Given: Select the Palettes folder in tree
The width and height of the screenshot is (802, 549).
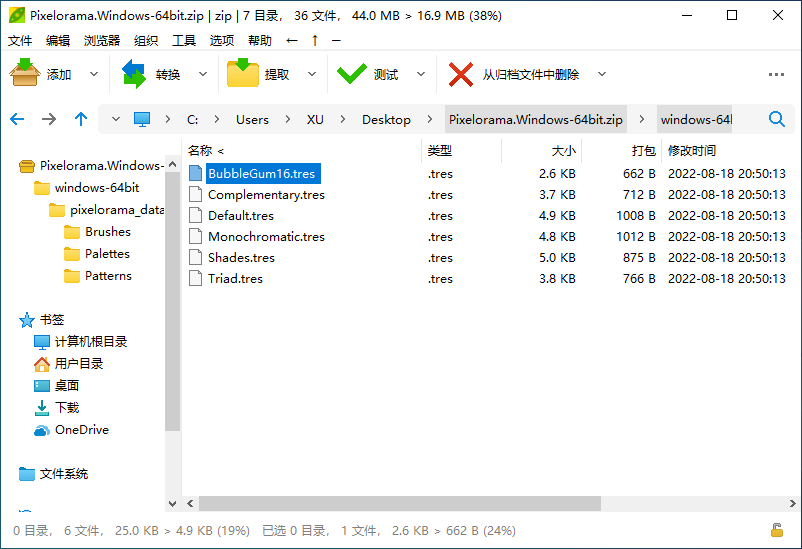Looking at the screenshot, I should click(107, 254).
